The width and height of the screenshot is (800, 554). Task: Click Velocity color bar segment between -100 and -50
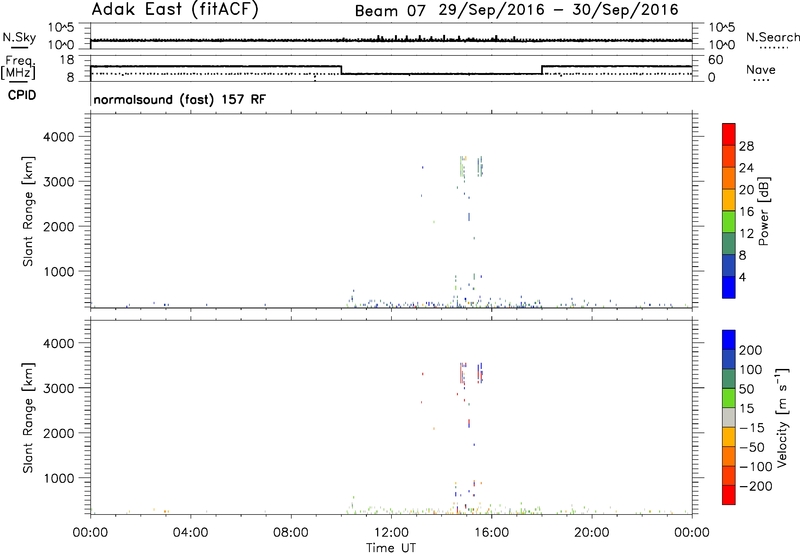729,456
